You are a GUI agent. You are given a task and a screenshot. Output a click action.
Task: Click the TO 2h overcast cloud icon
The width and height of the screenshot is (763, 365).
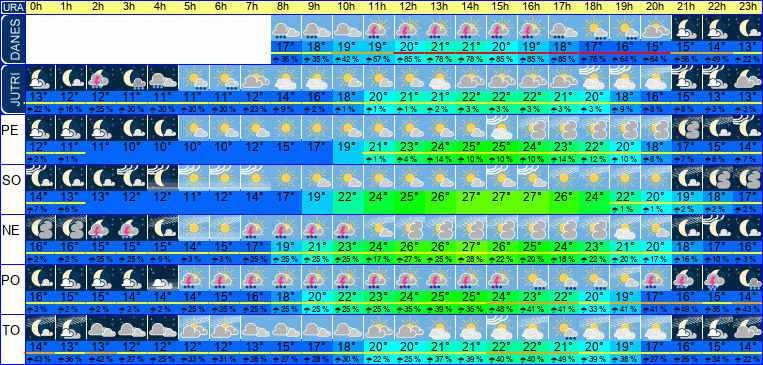click(x=101, y=328)
